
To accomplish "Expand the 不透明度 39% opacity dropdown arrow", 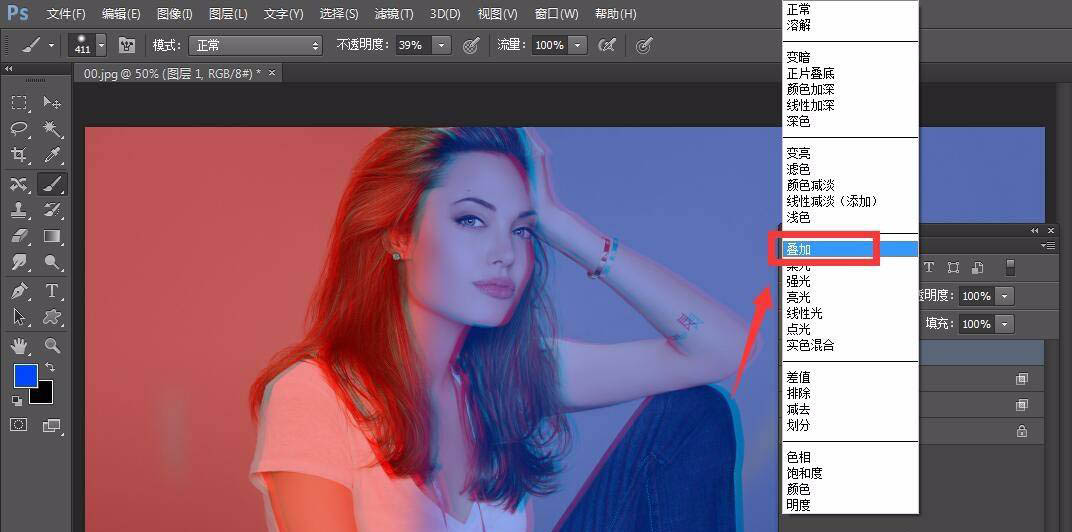I will pyautogui.click(x=442, y=45).
